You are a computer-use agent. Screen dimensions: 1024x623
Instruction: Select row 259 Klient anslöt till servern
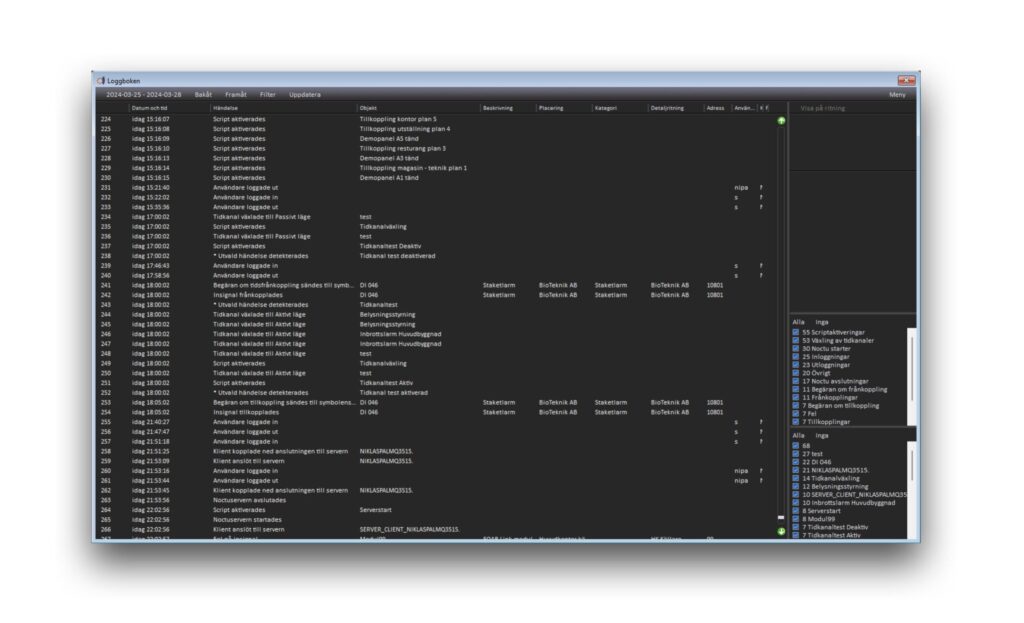point(438,461)
